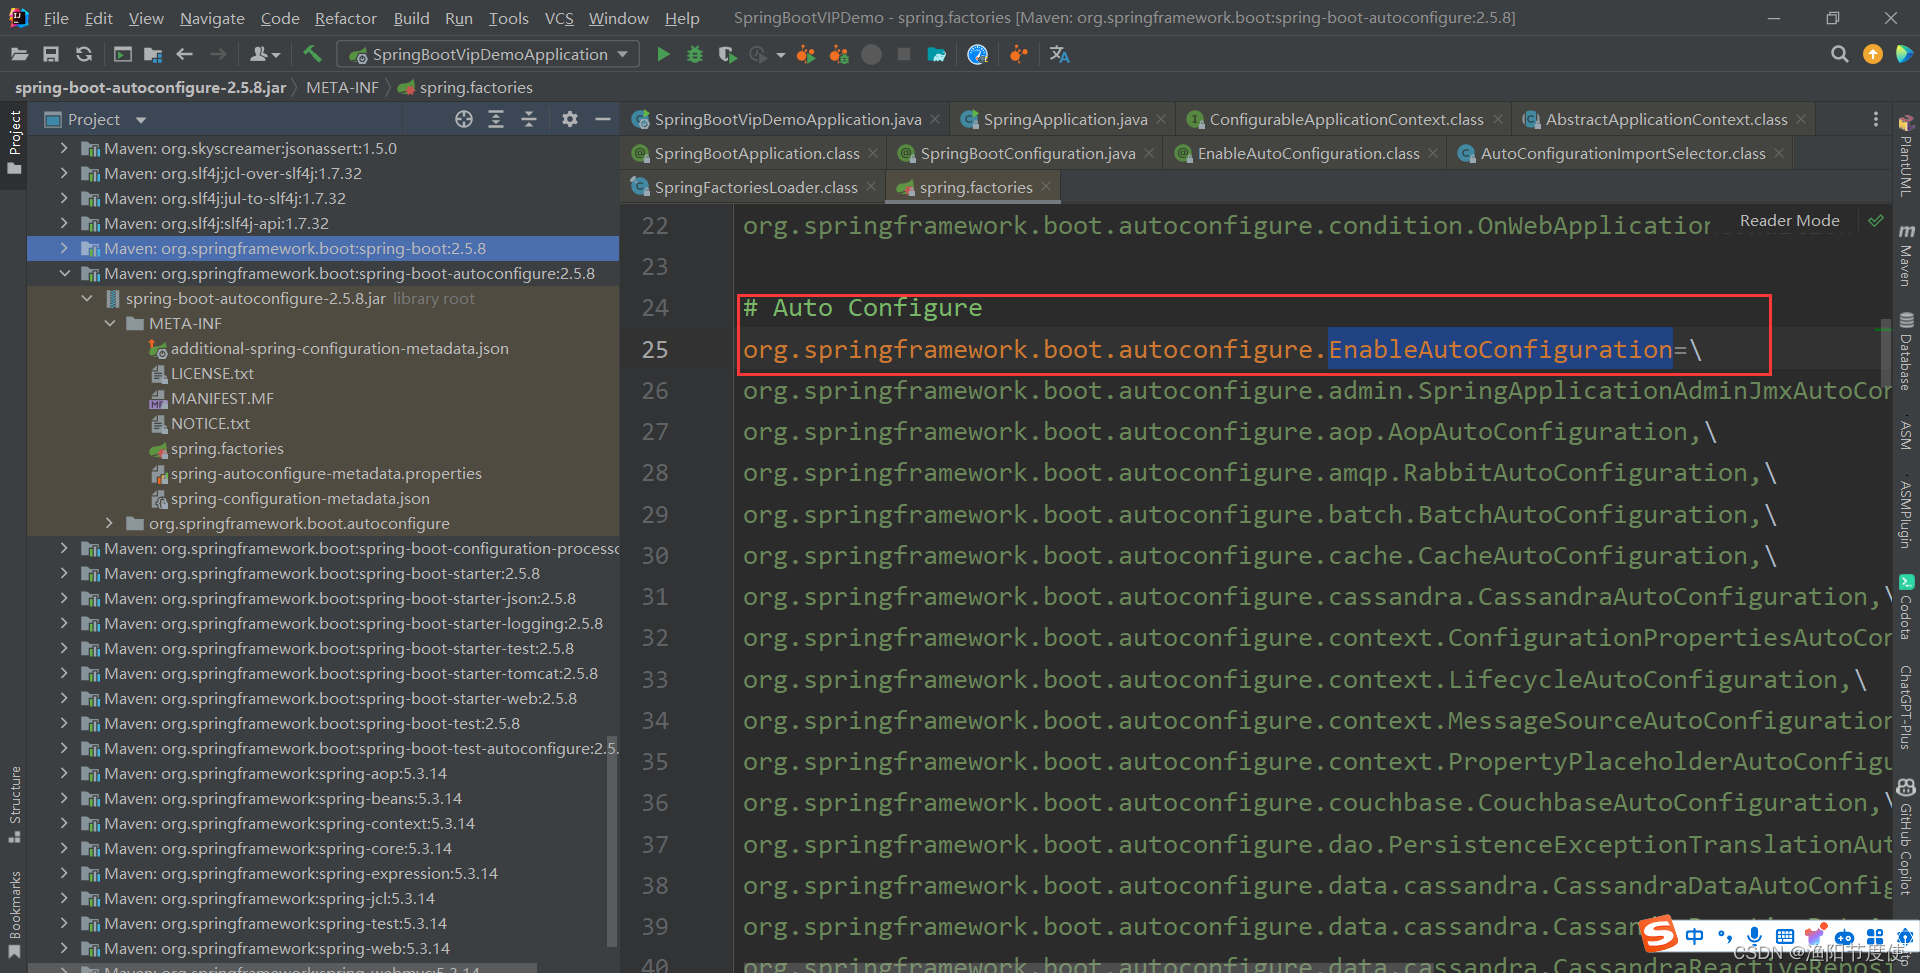This screenshot has width=1920, height=973.
Task: Start debugging with the green bug icon
Action: pyautogui.click(x=695, y=54)
